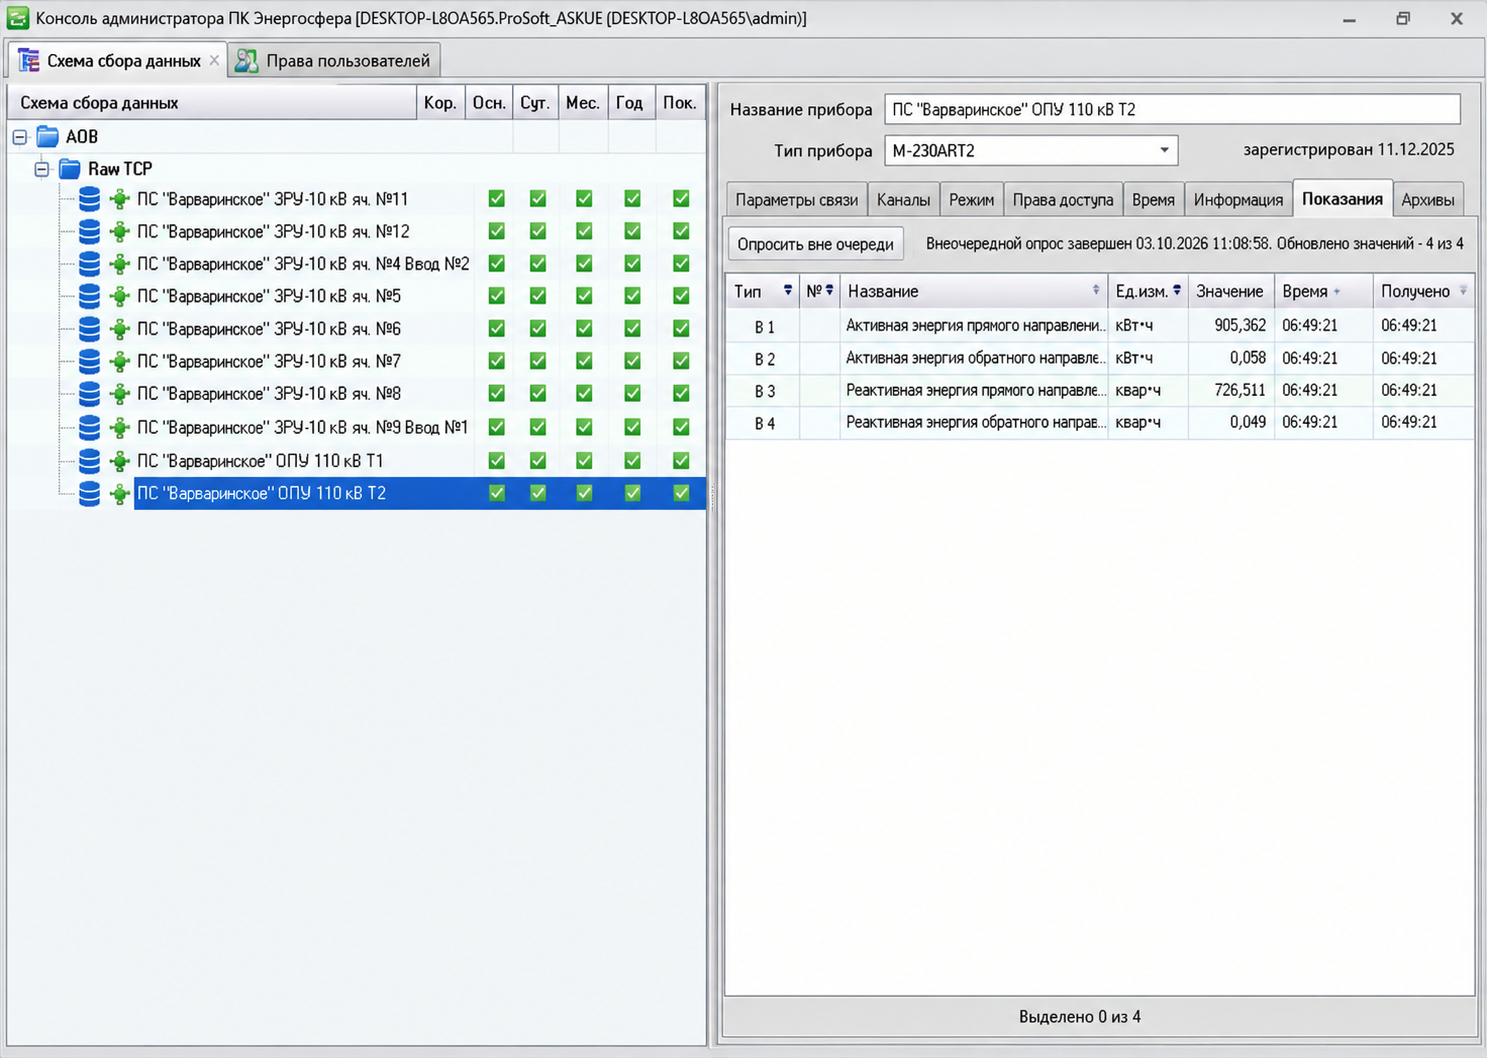
Task: Open the Тип прибора dropdown
Action: pos(1164,150)
